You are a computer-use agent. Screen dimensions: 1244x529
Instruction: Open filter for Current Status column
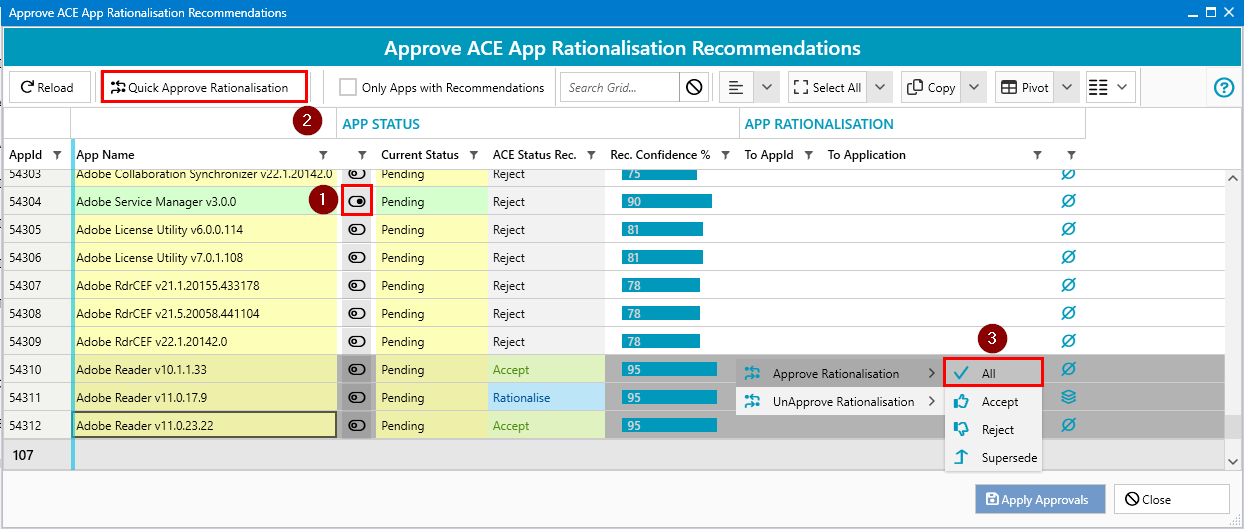tap(474, 155)
